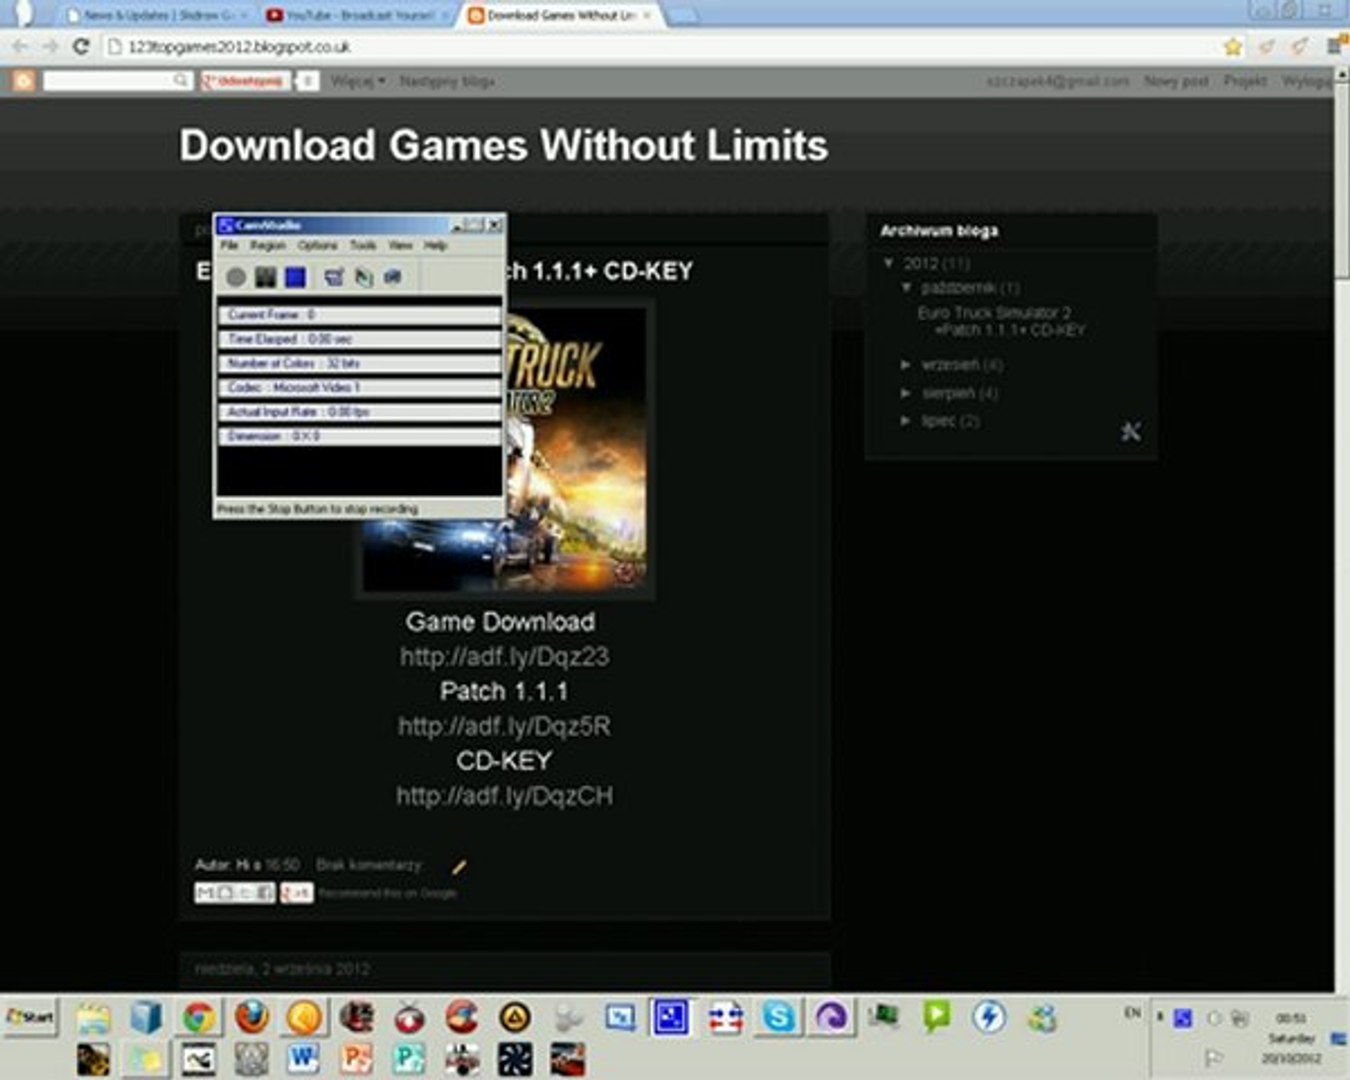Click the Windows Start button

tap(30, 1017)
